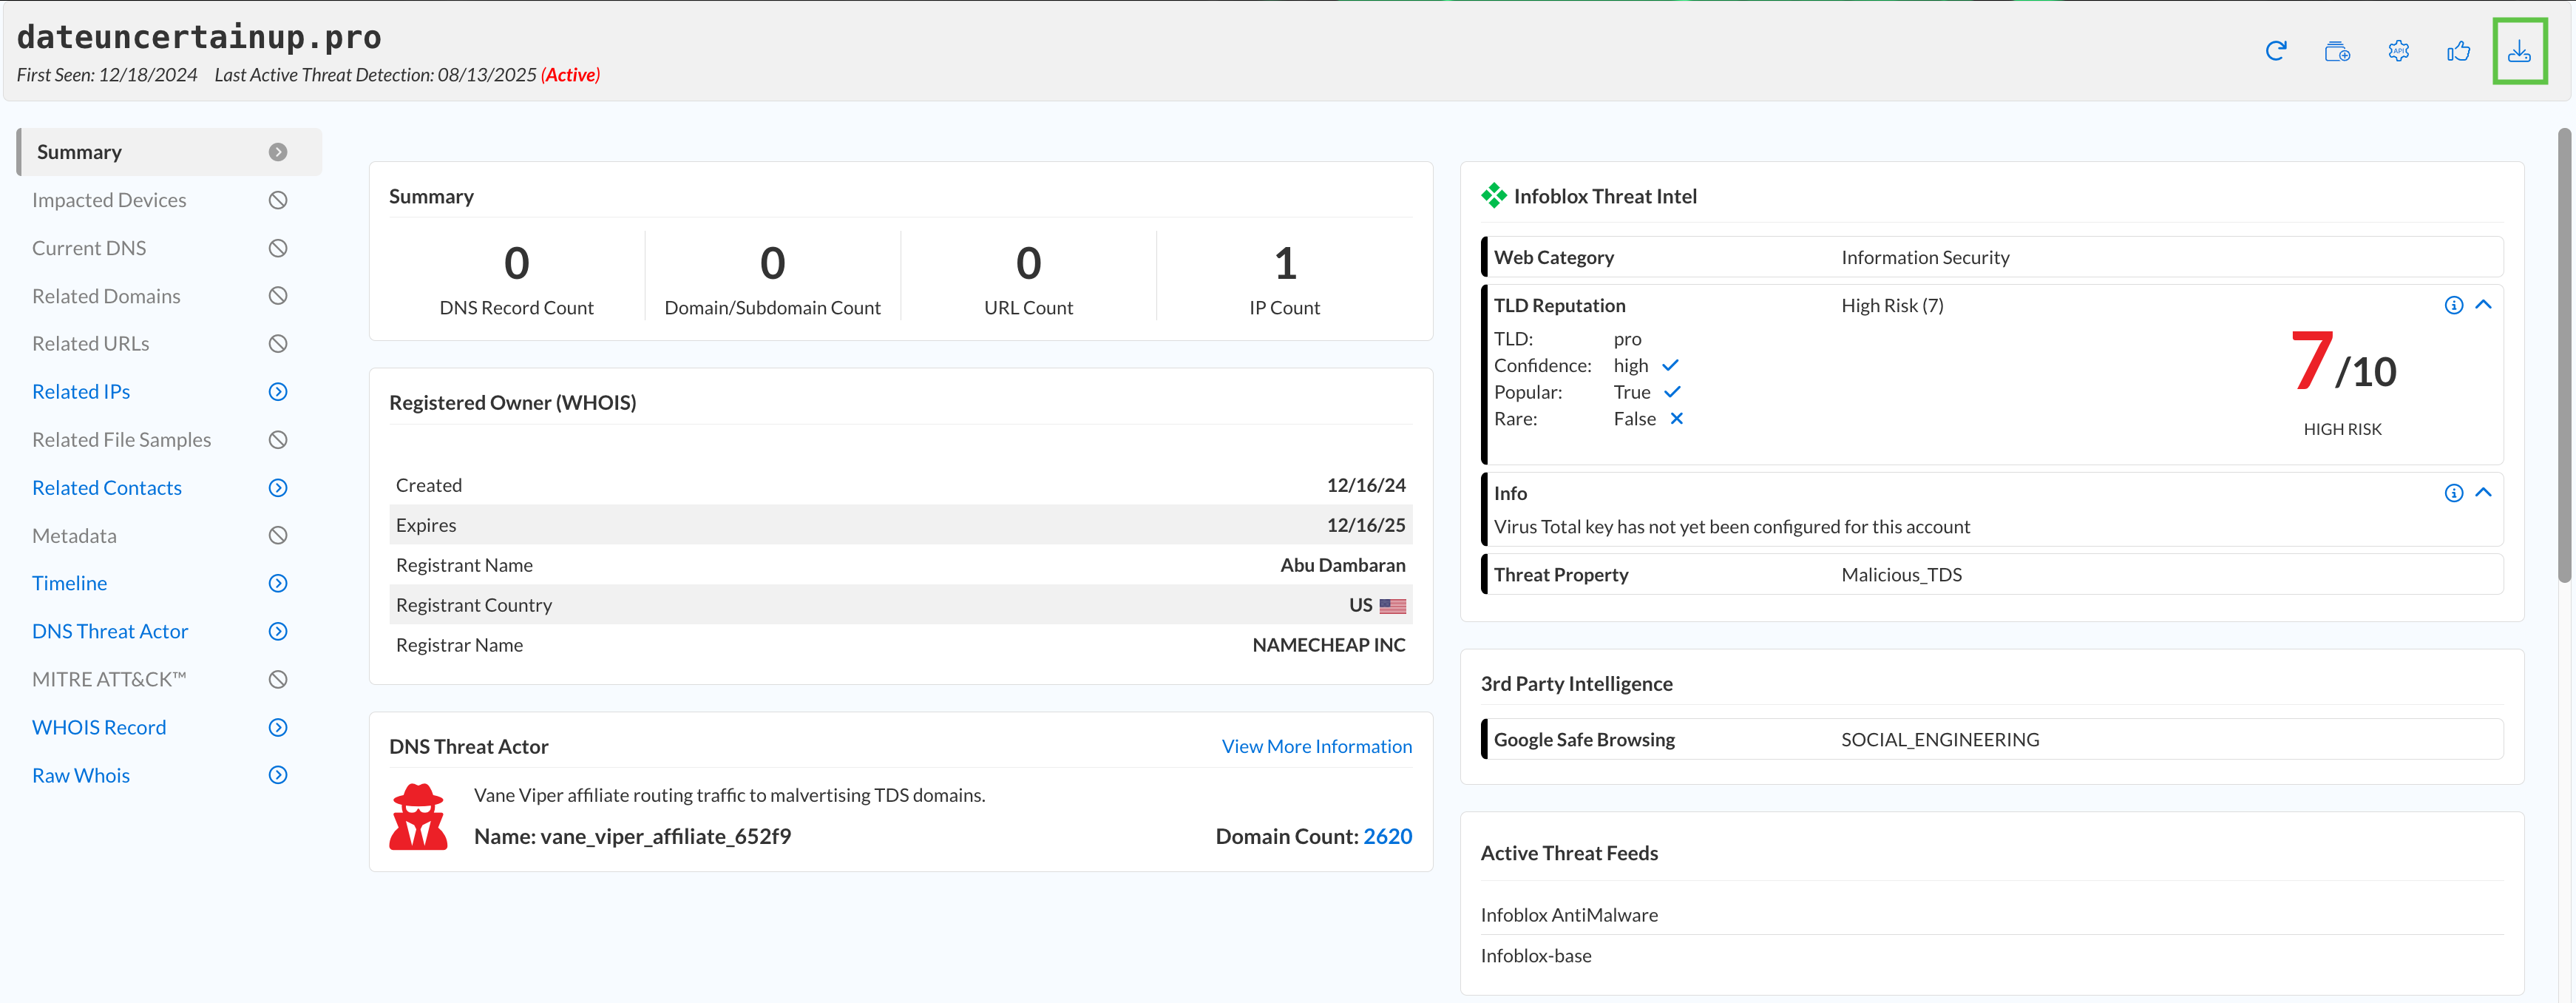Open Related Contacts in the sidebar
The height and width of the screenshot is (1003, 2576).
[107, 488]
